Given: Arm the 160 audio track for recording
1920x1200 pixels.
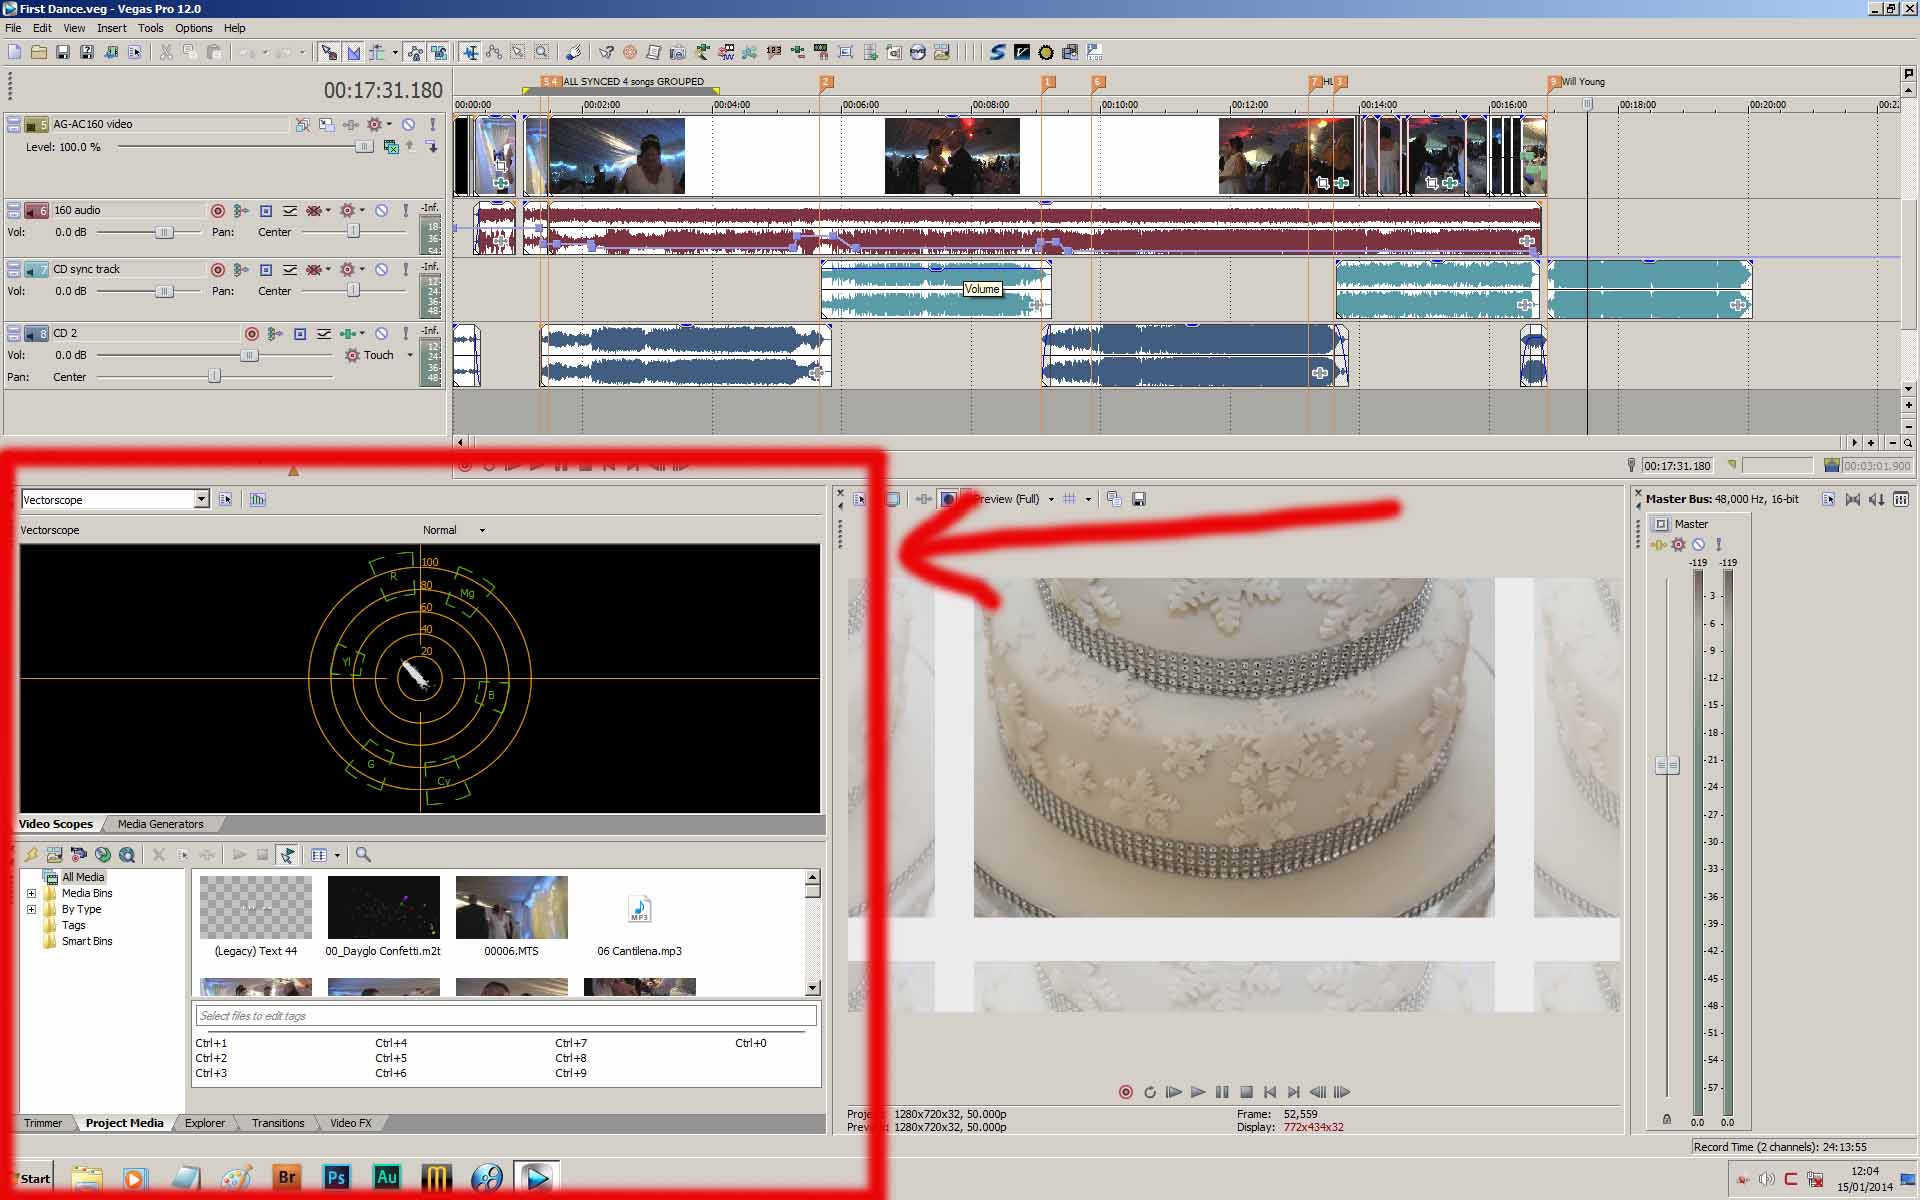Looking at the screenshot, I should tap(217, 211).
